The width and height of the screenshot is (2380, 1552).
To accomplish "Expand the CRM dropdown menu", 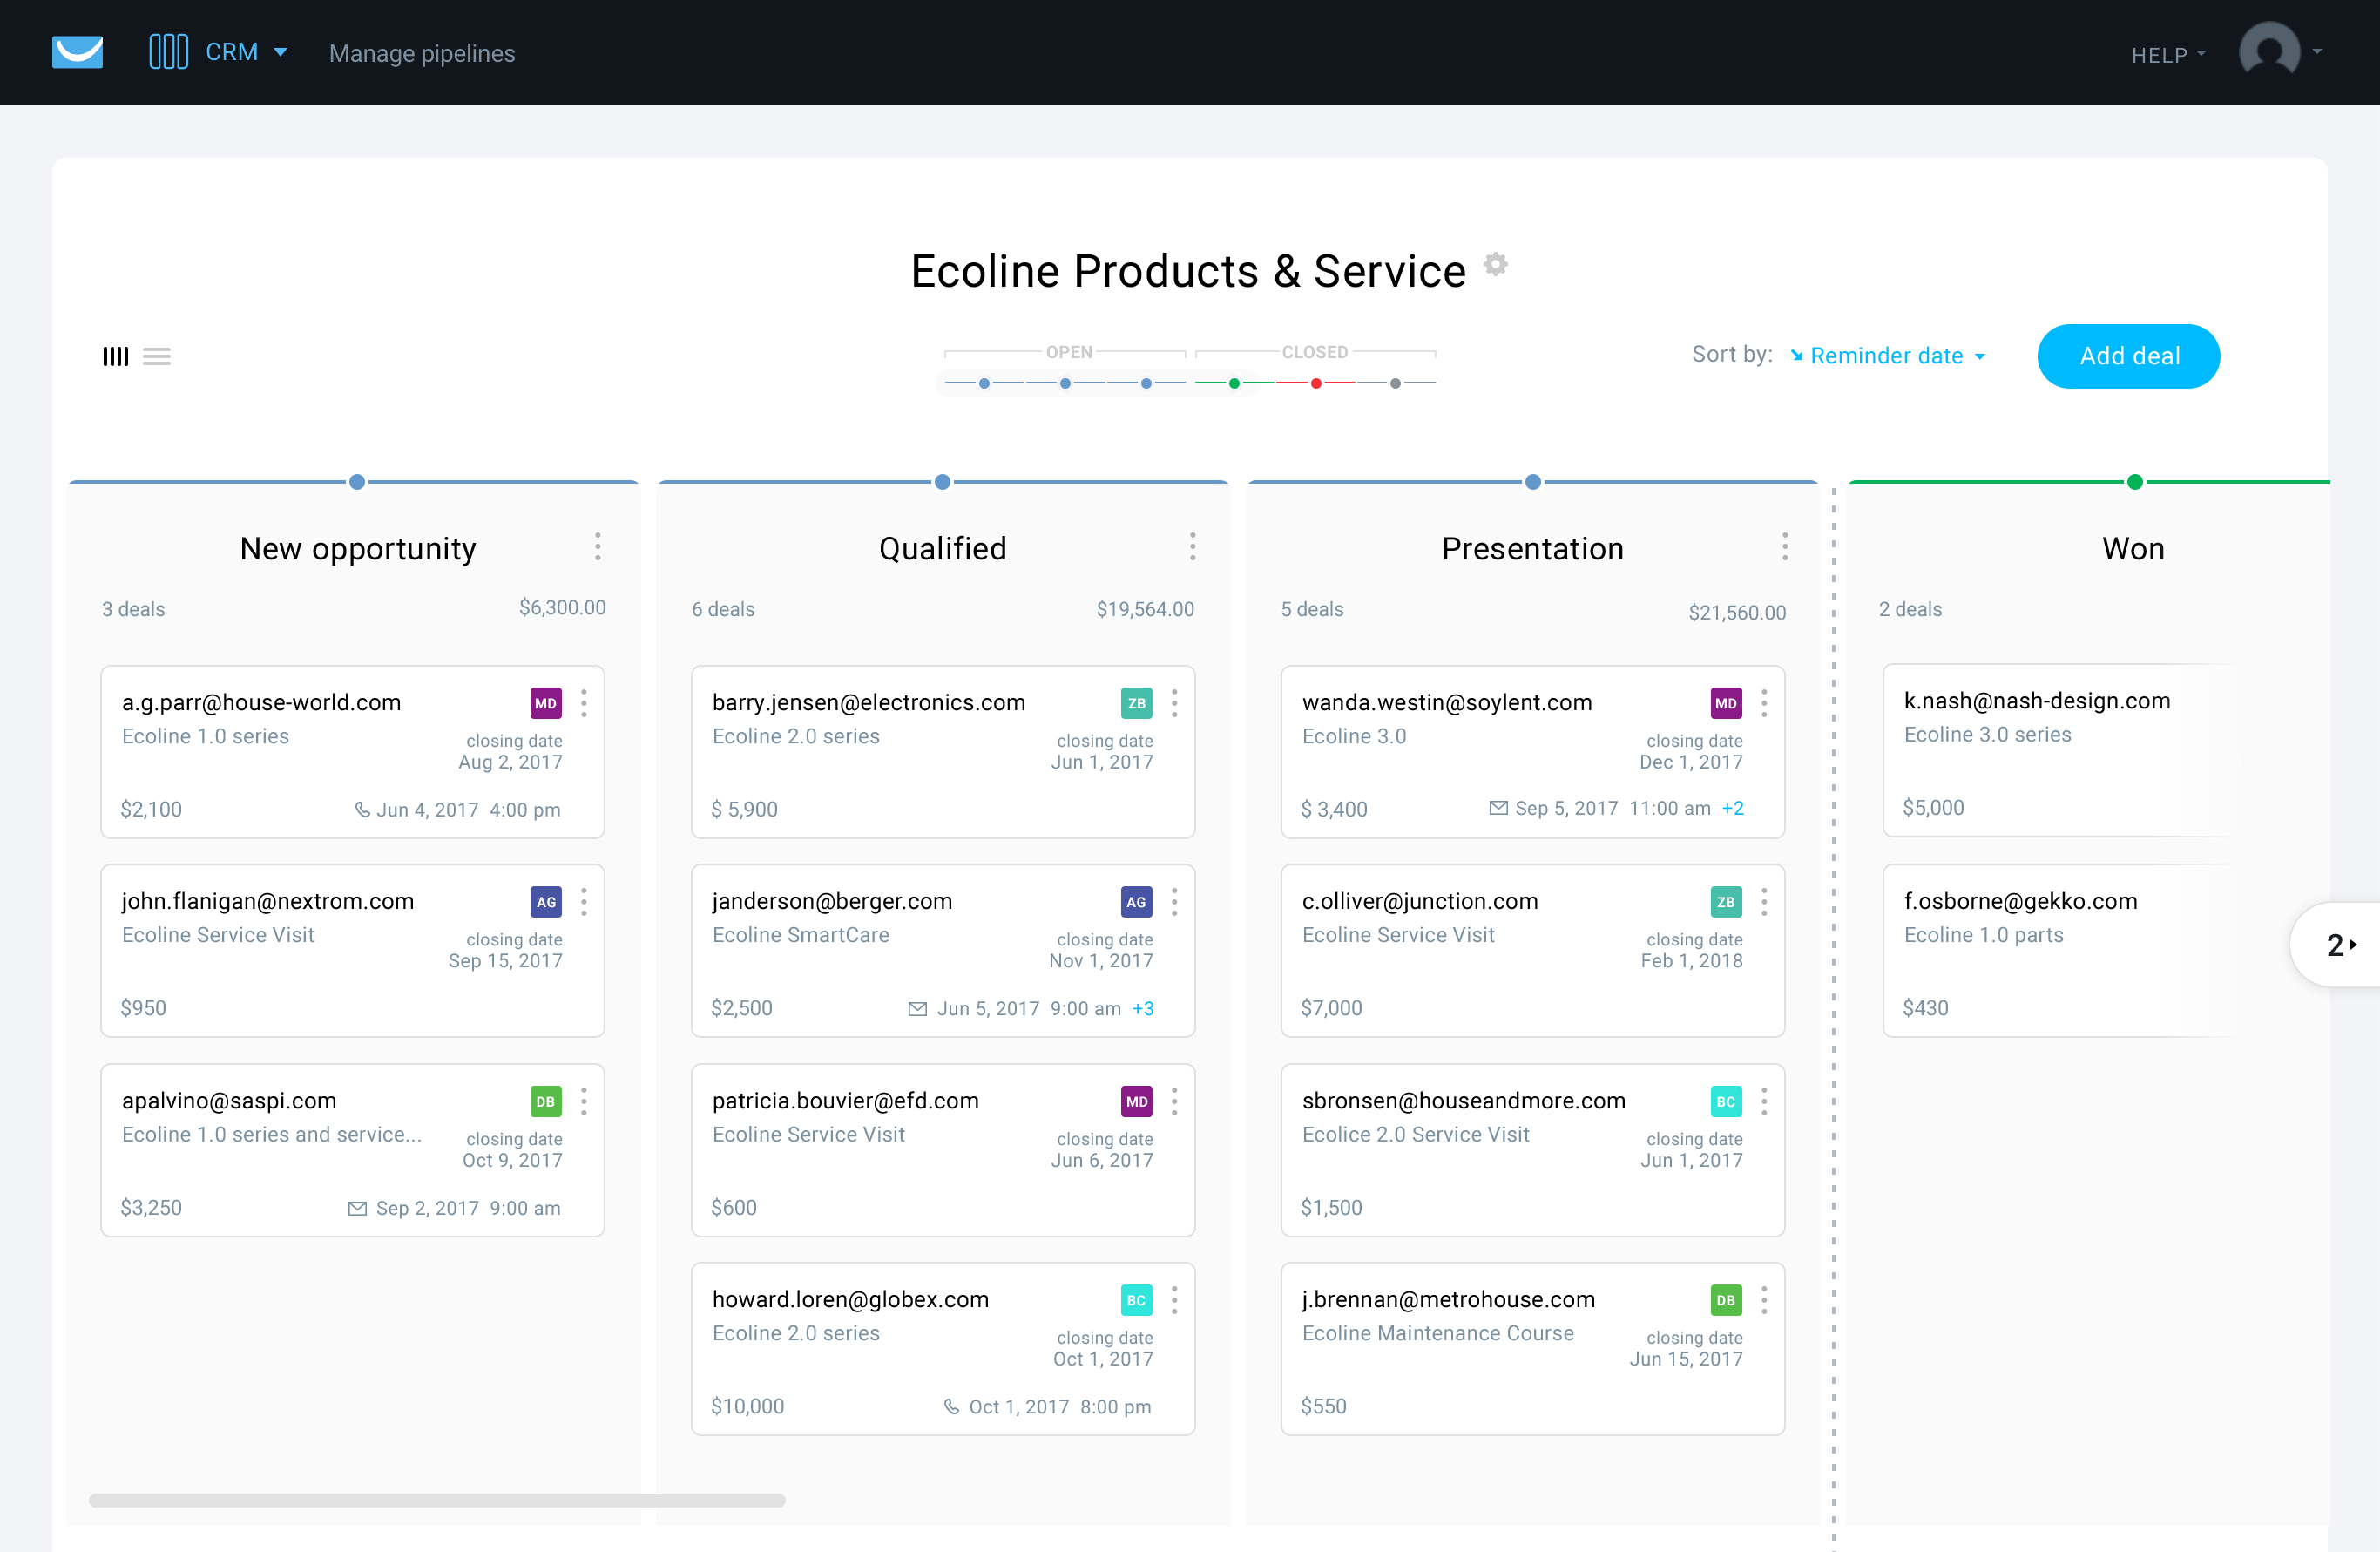I will pos(246,52).
